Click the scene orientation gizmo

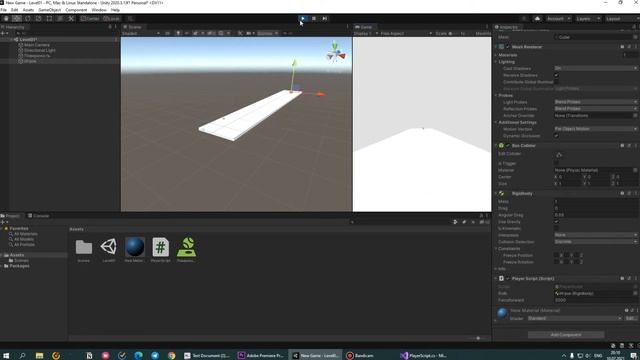click(336, 53)
